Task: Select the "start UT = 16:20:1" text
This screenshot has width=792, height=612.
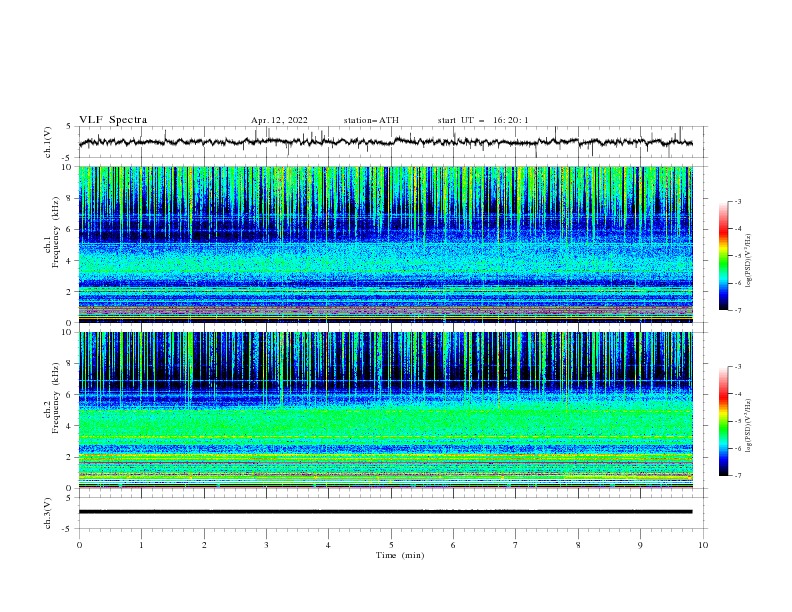Action: pos(483,120)
